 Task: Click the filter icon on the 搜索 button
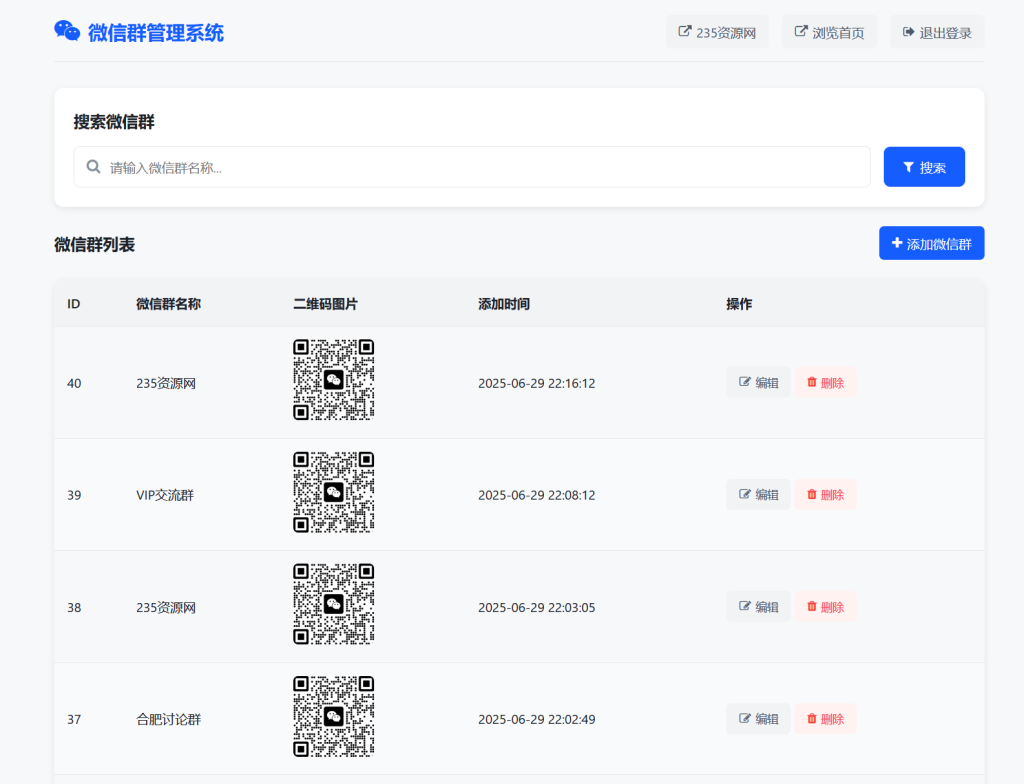coord(908,166)
